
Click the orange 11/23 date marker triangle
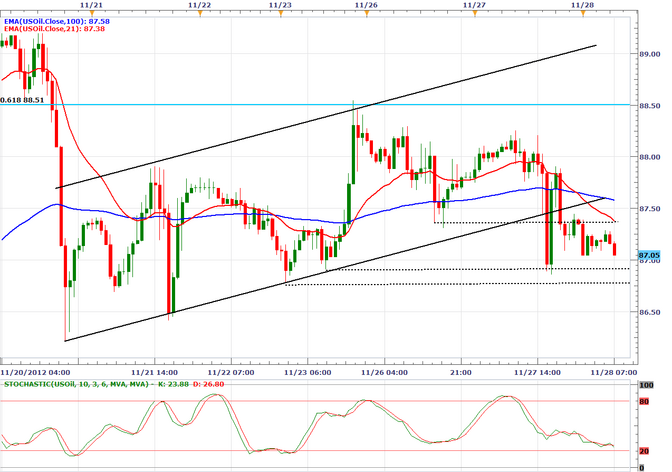coord(281,13)
